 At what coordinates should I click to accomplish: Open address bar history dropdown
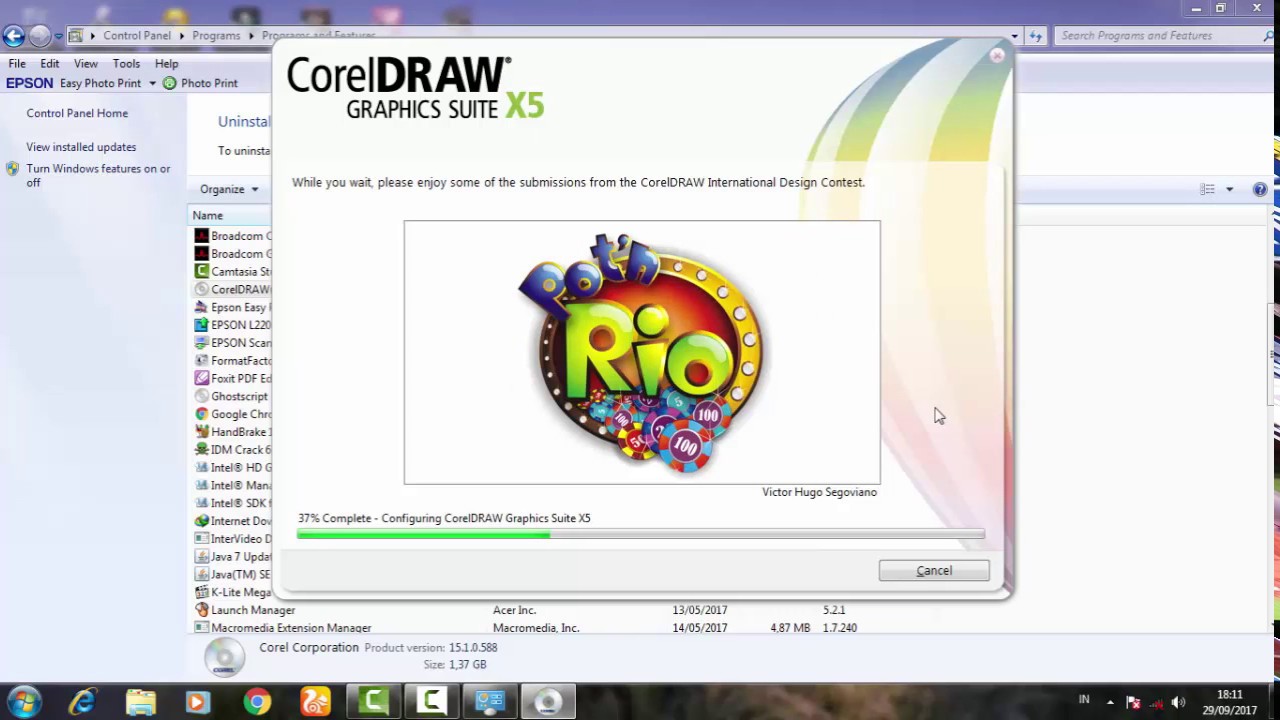(1014, 36)
